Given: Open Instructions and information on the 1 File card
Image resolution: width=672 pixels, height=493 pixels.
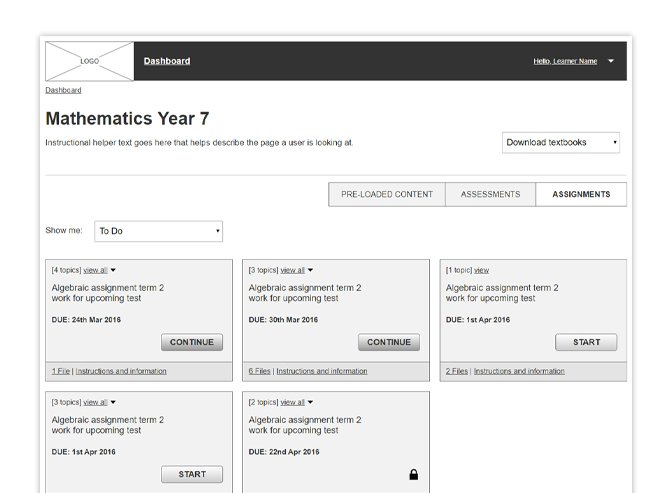Looking at the screenshot, I should click(x=121, y=371).
